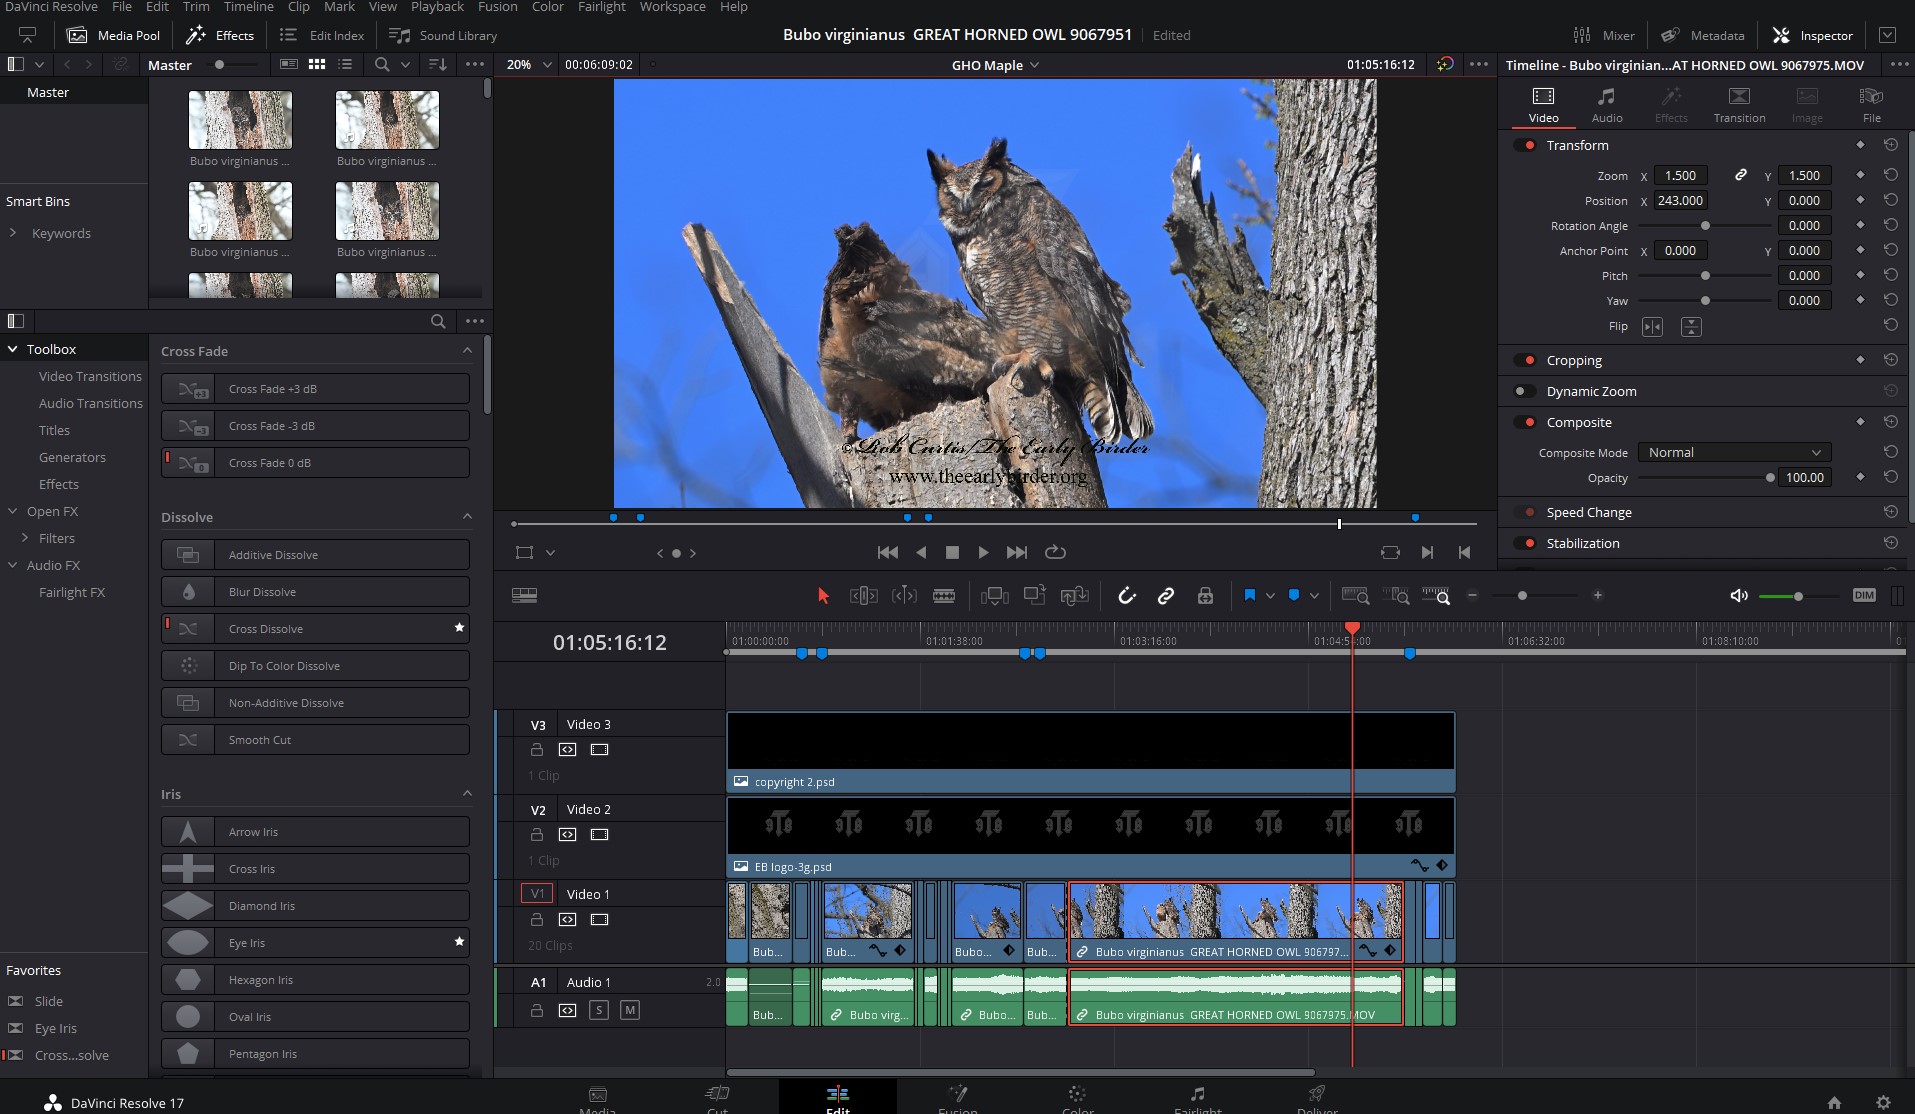This screenshot has width=1915, height=1114.
Task: Open Composite Mode Normal dropdown
Action: click(x=1734, y=452)
